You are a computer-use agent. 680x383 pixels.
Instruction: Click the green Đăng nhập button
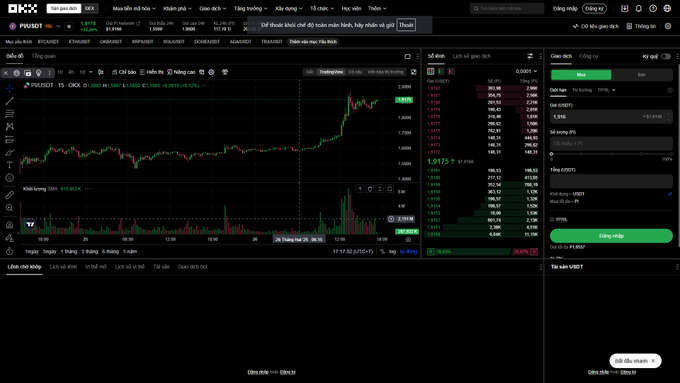click(x=611, y=236)
